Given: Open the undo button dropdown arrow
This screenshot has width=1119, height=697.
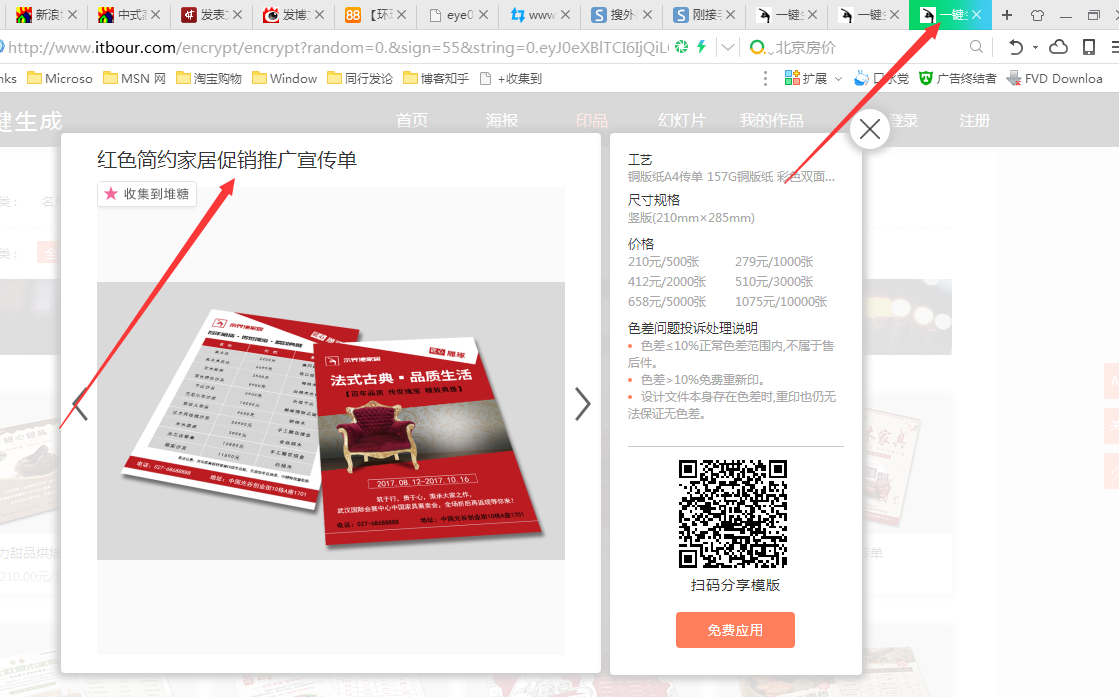Looking at the screenshot, I should (1034, 46).
